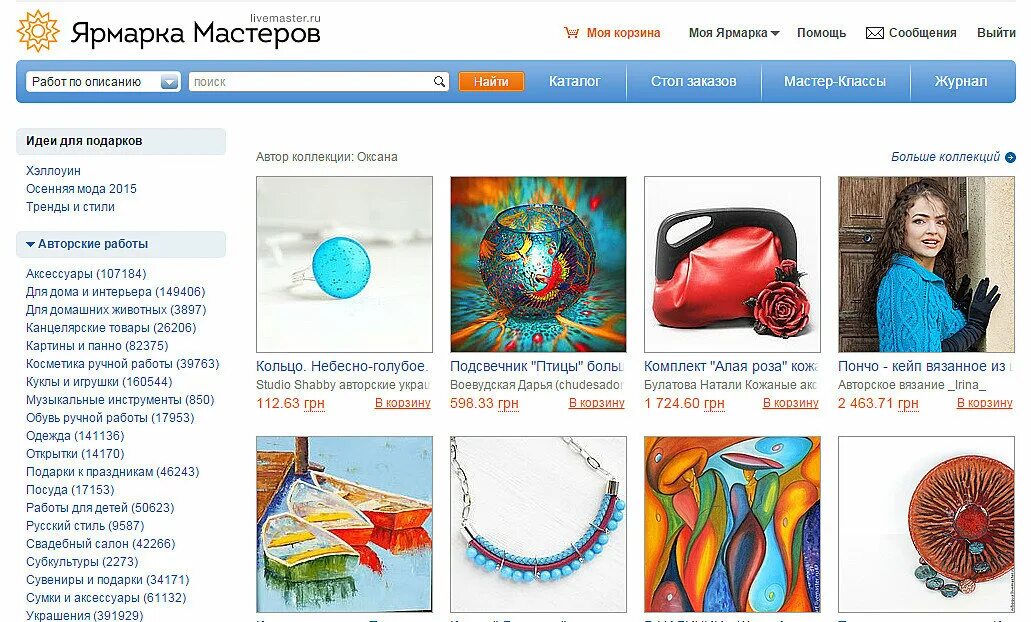Image resolution: width=1031 pixels, height=622 pixels.
Task: Click the shopping cart icon near Моя корзина
Action: (571, 32)
